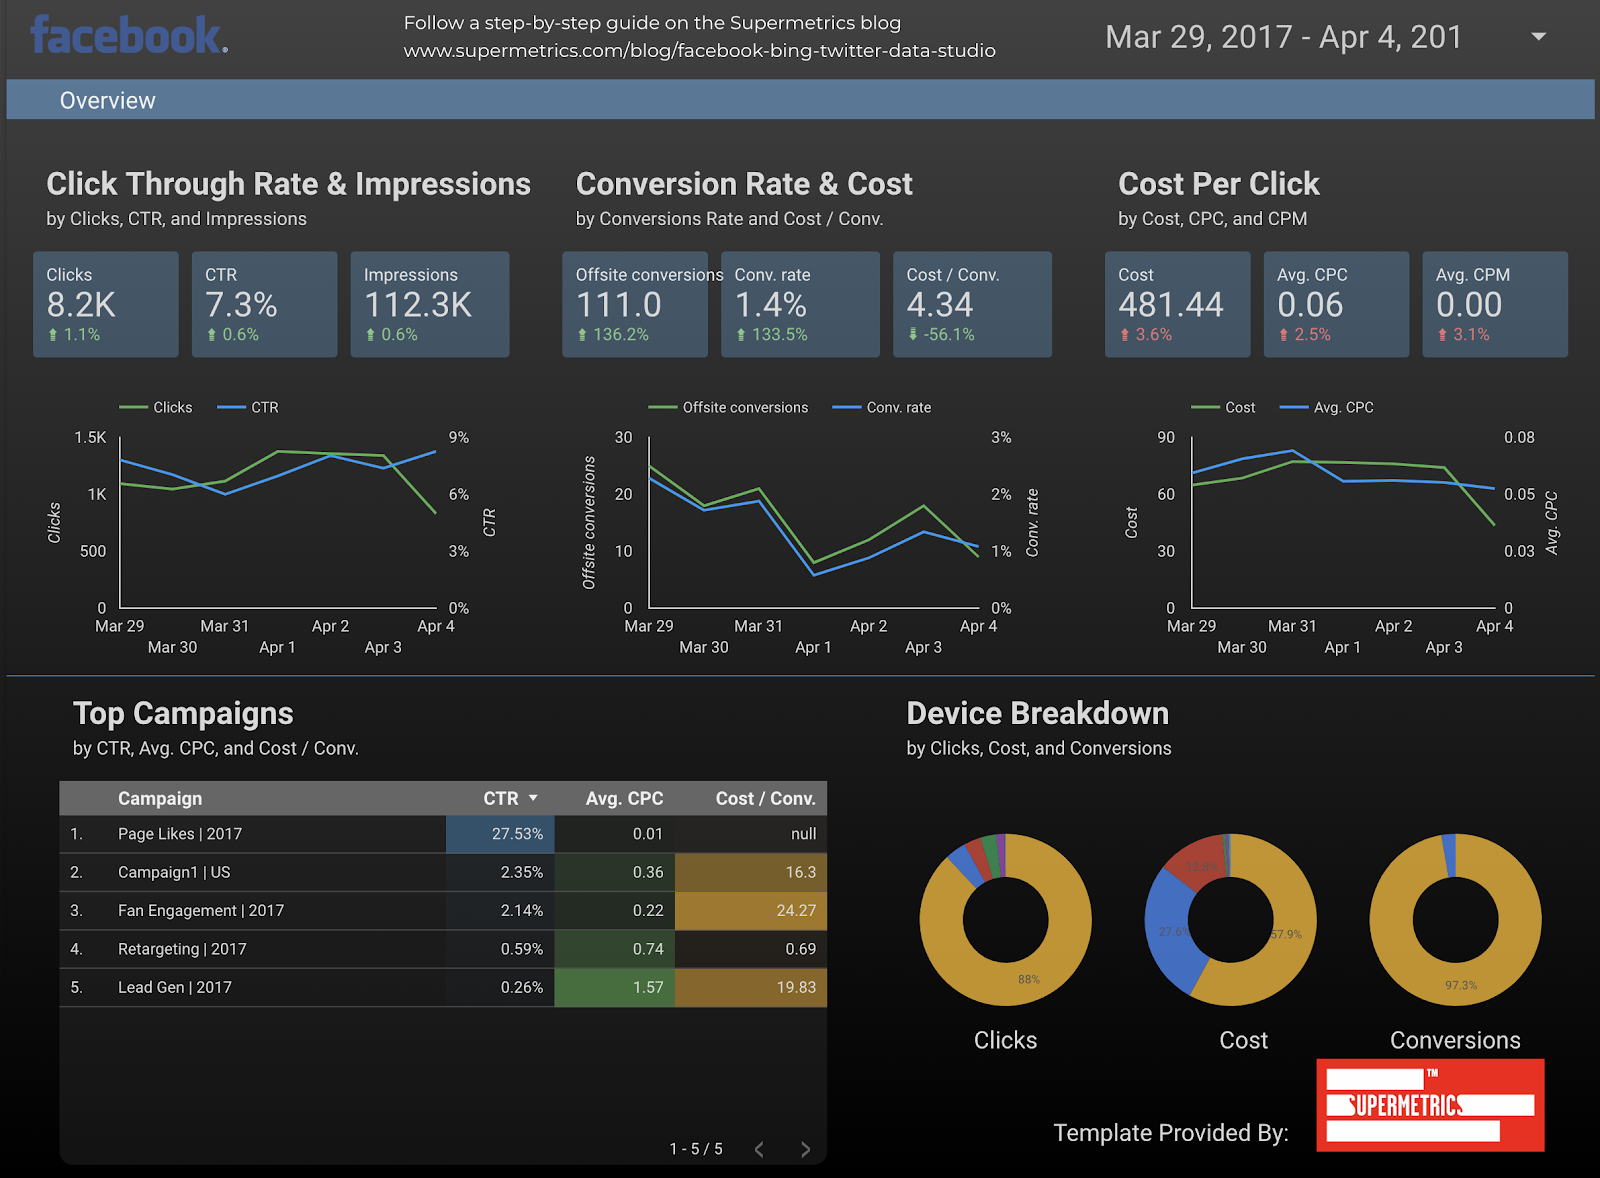Viewport: 1600px width, 1178px height.
Task: Sort table by Cost / Conv. header
Action: 766,798
